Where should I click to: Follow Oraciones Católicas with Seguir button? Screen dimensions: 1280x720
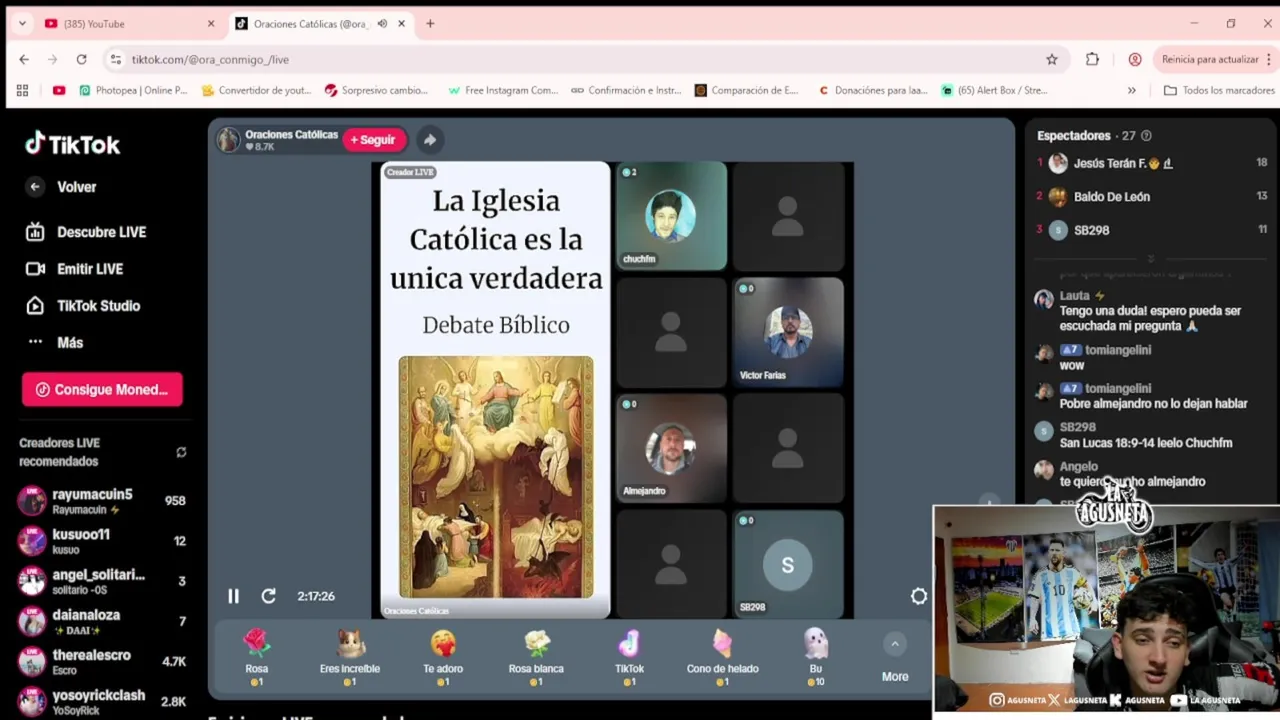(373, 140)
